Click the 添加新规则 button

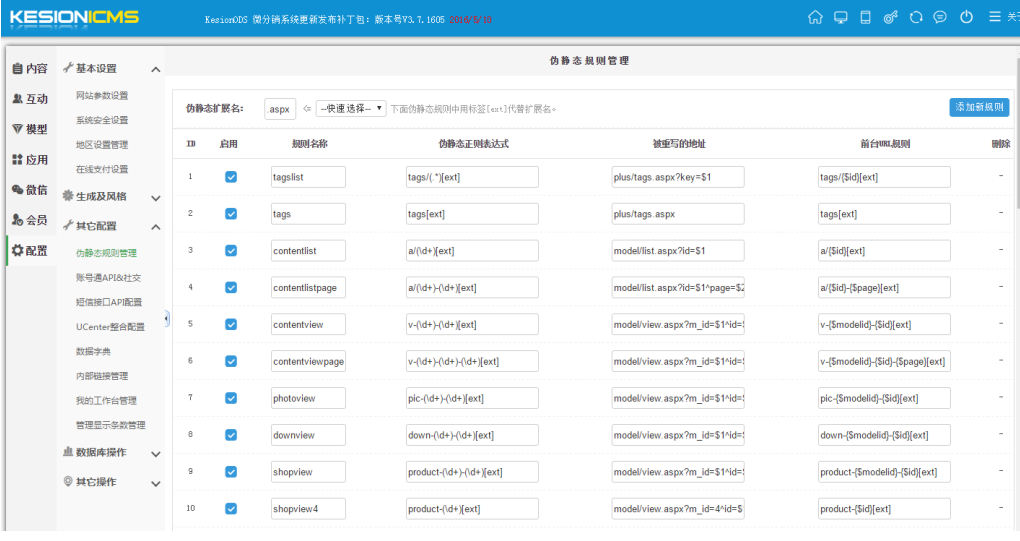pos(979,107)
